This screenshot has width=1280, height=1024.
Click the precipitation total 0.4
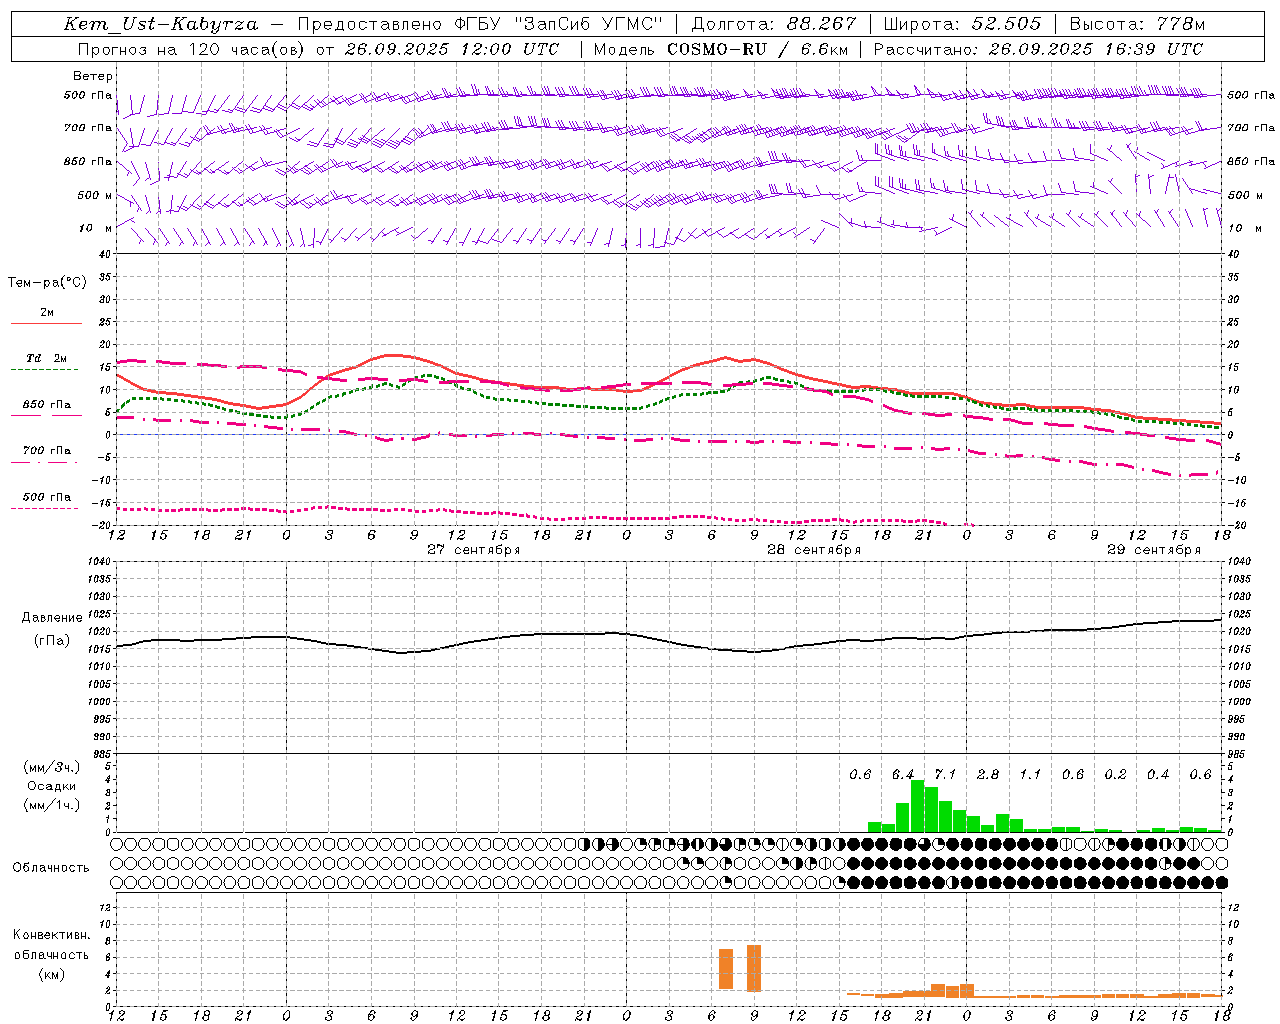1158,775
